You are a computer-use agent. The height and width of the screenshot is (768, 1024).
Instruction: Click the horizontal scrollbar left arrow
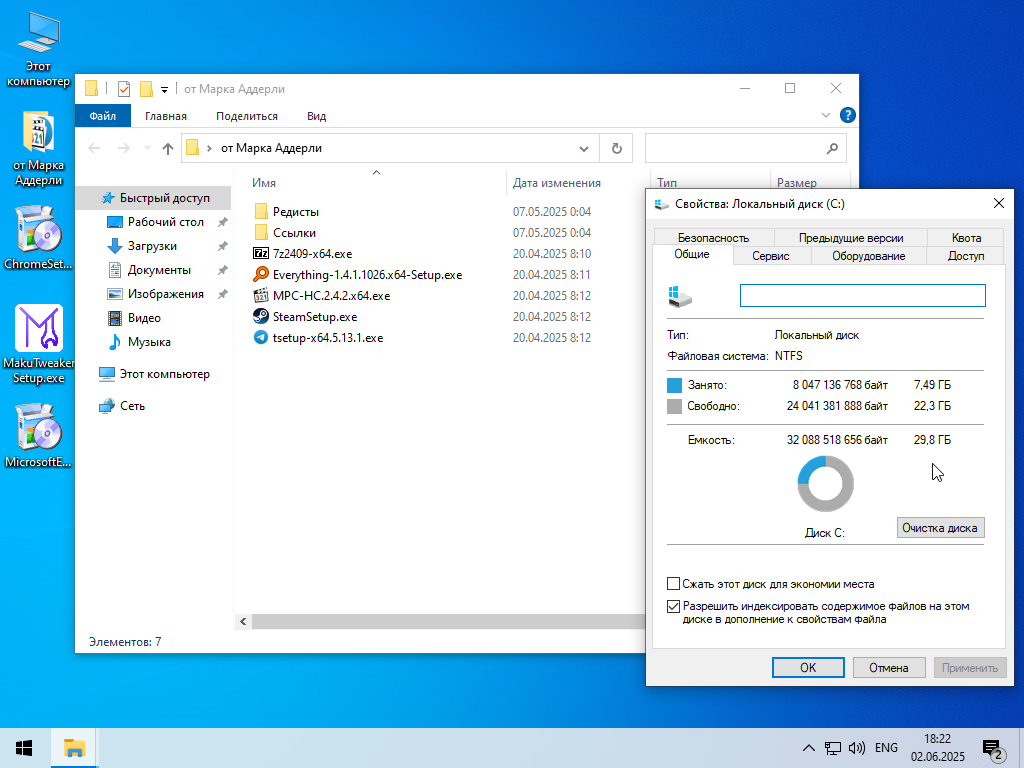243,621
